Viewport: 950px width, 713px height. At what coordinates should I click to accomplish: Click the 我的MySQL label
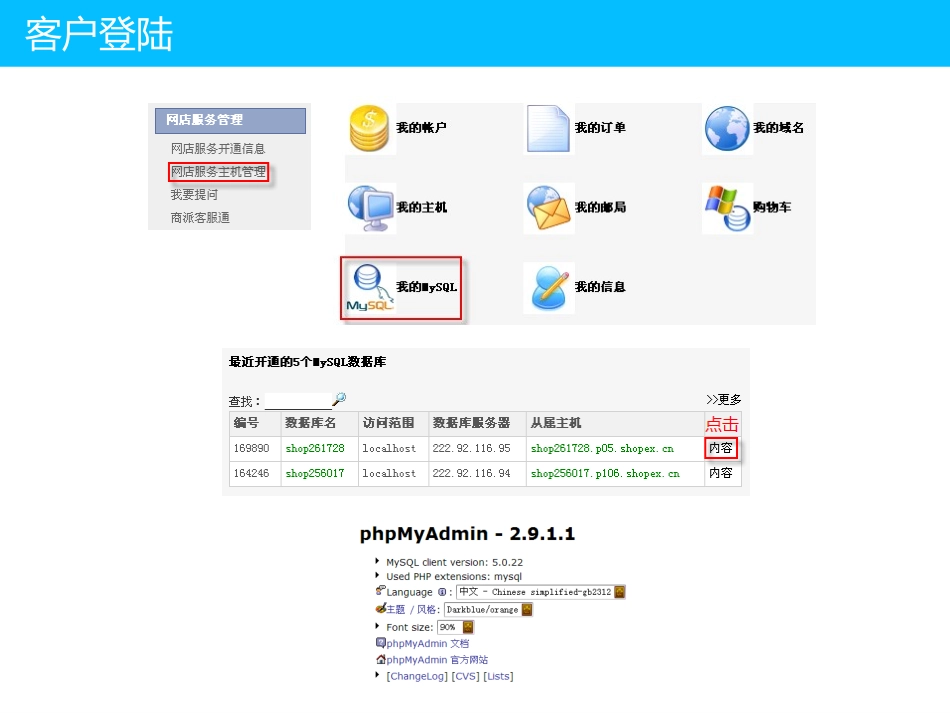tap(427, 287)
